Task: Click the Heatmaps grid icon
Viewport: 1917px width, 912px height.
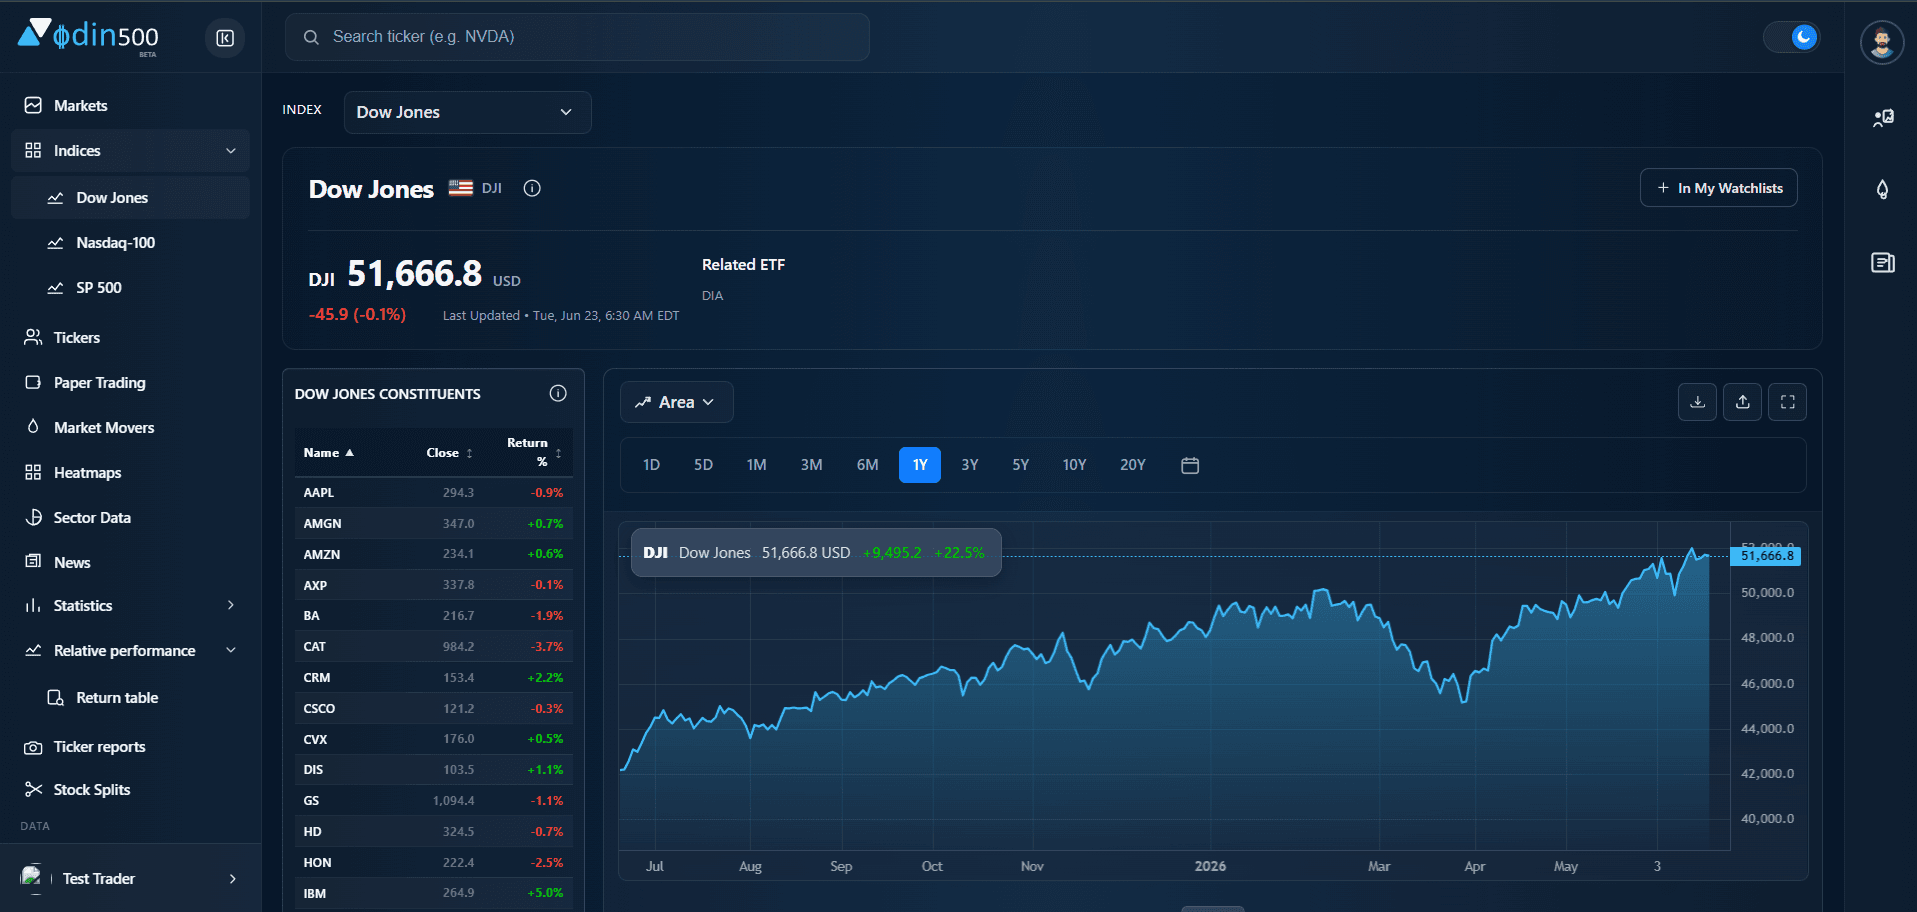Action: click(33, 472)
